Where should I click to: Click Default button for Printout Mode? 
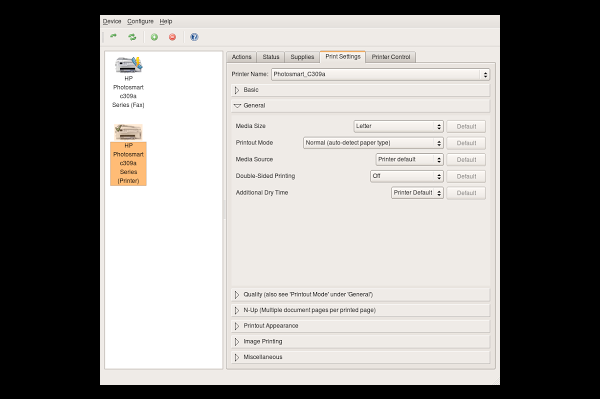[466, 143]
